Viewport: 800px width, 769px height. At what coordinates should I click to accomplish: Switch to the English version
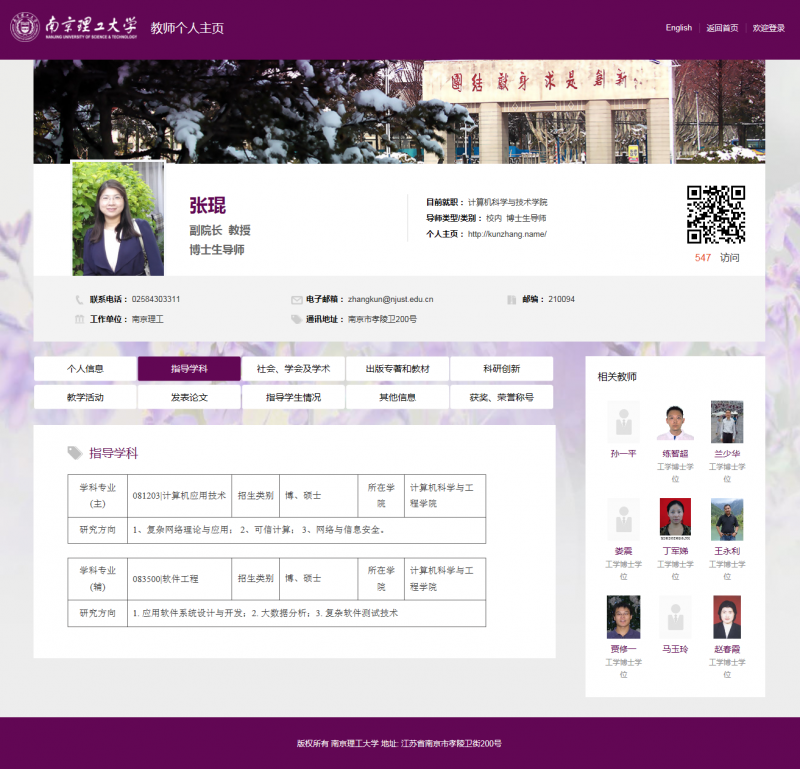pos(679,28)
